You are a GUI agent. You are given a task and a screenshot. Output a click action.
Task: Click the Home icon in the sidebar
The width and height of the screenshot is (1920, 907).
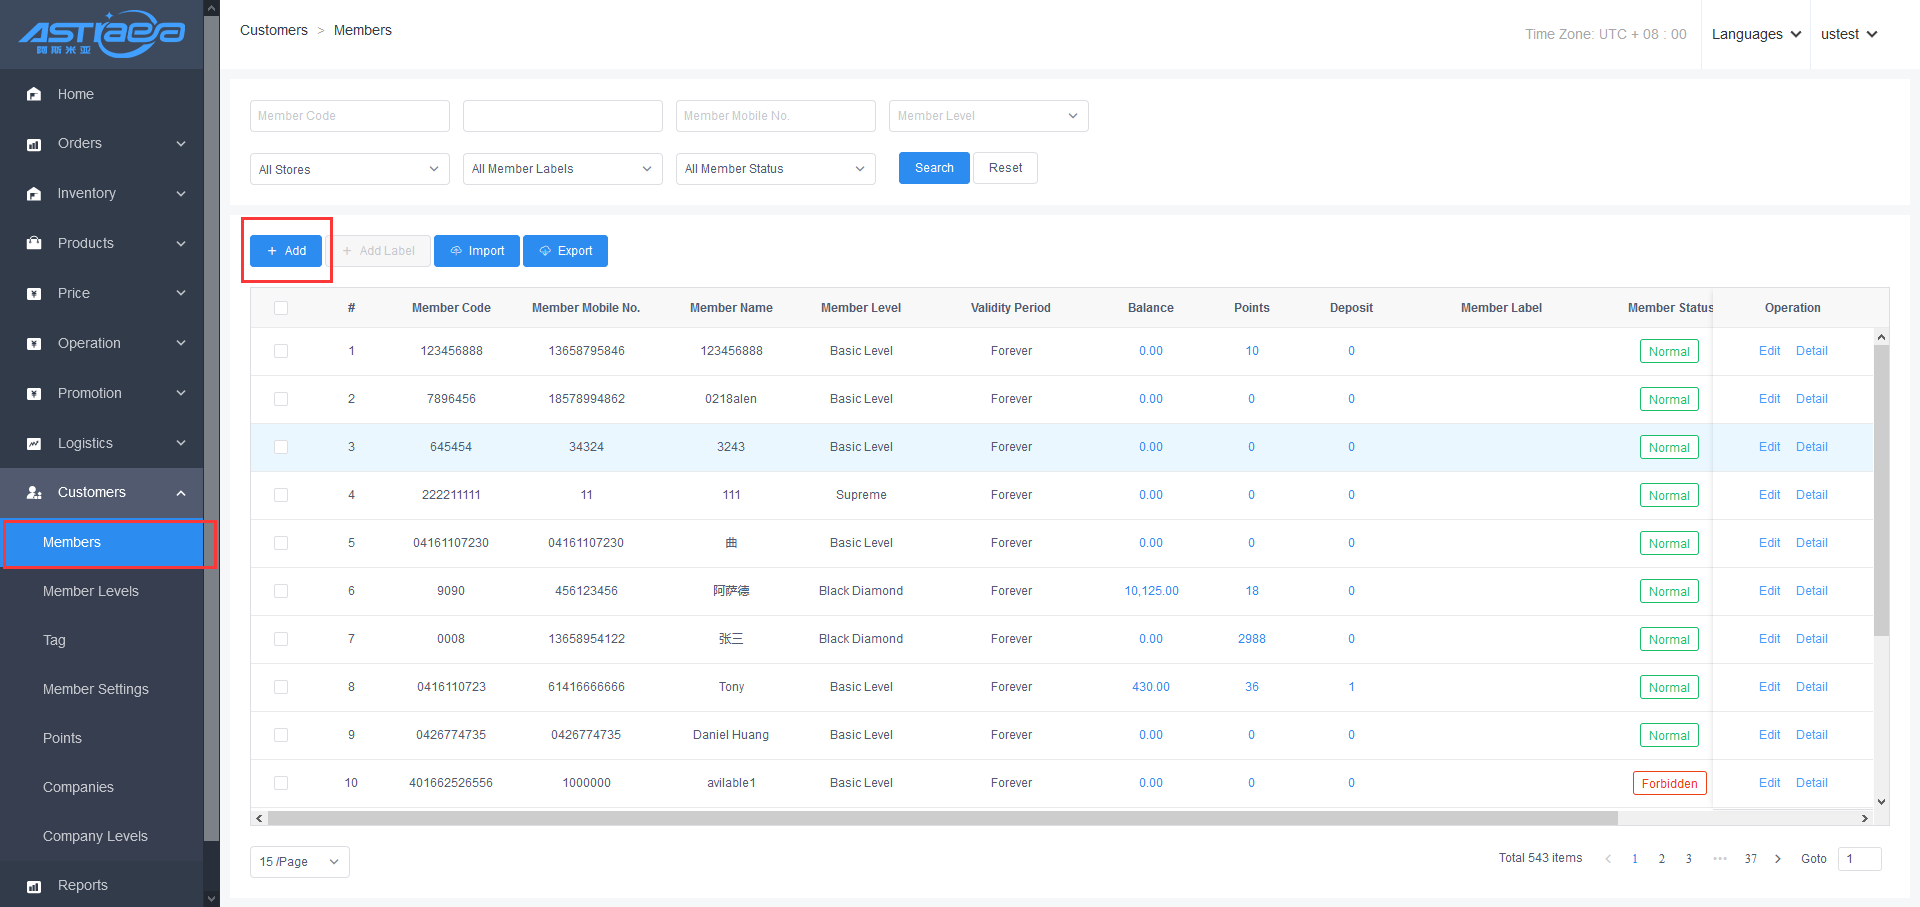pyautogui.click(x=34, y=94)
